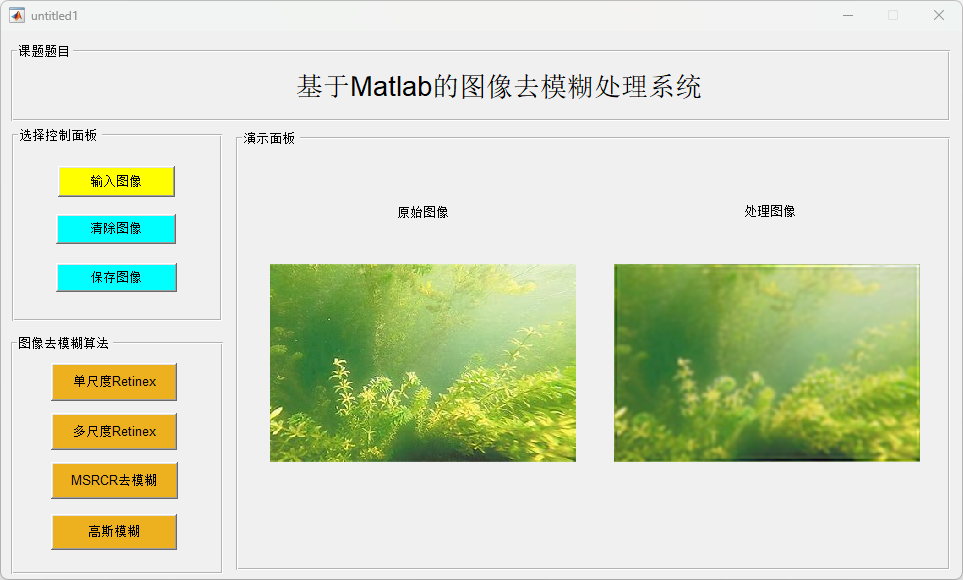Click the 输入图像 yellow button

pos(117,181)
